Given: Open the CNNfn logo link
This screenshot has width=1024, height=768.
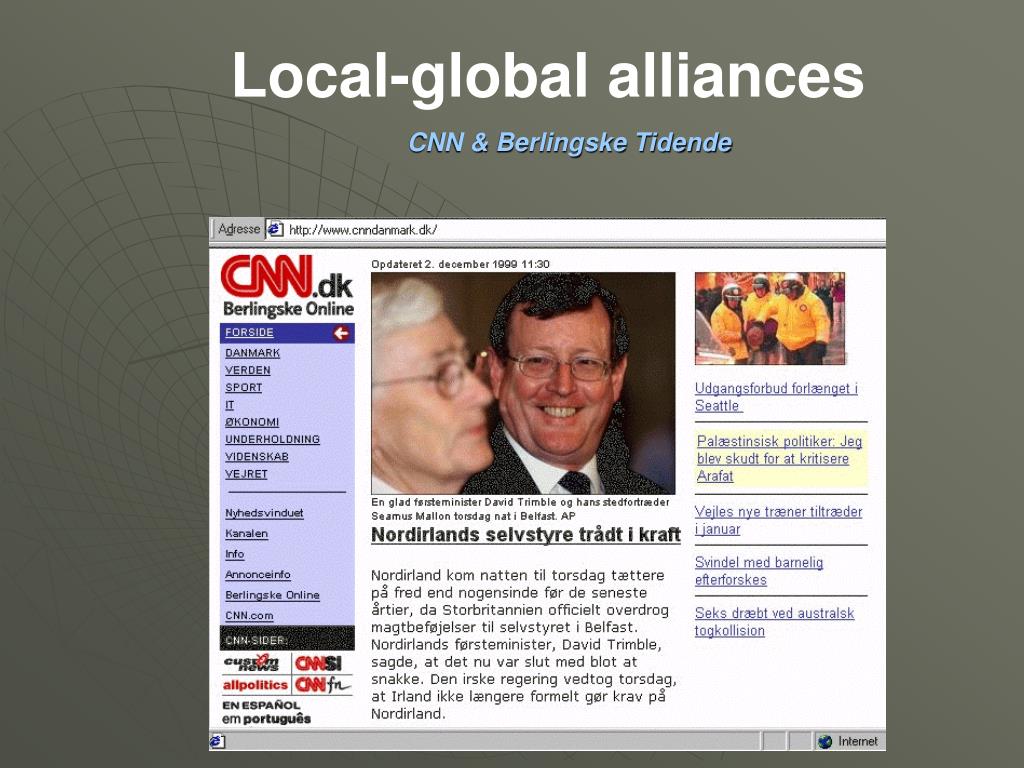Looking at the screenshot, I should [322, 684].
